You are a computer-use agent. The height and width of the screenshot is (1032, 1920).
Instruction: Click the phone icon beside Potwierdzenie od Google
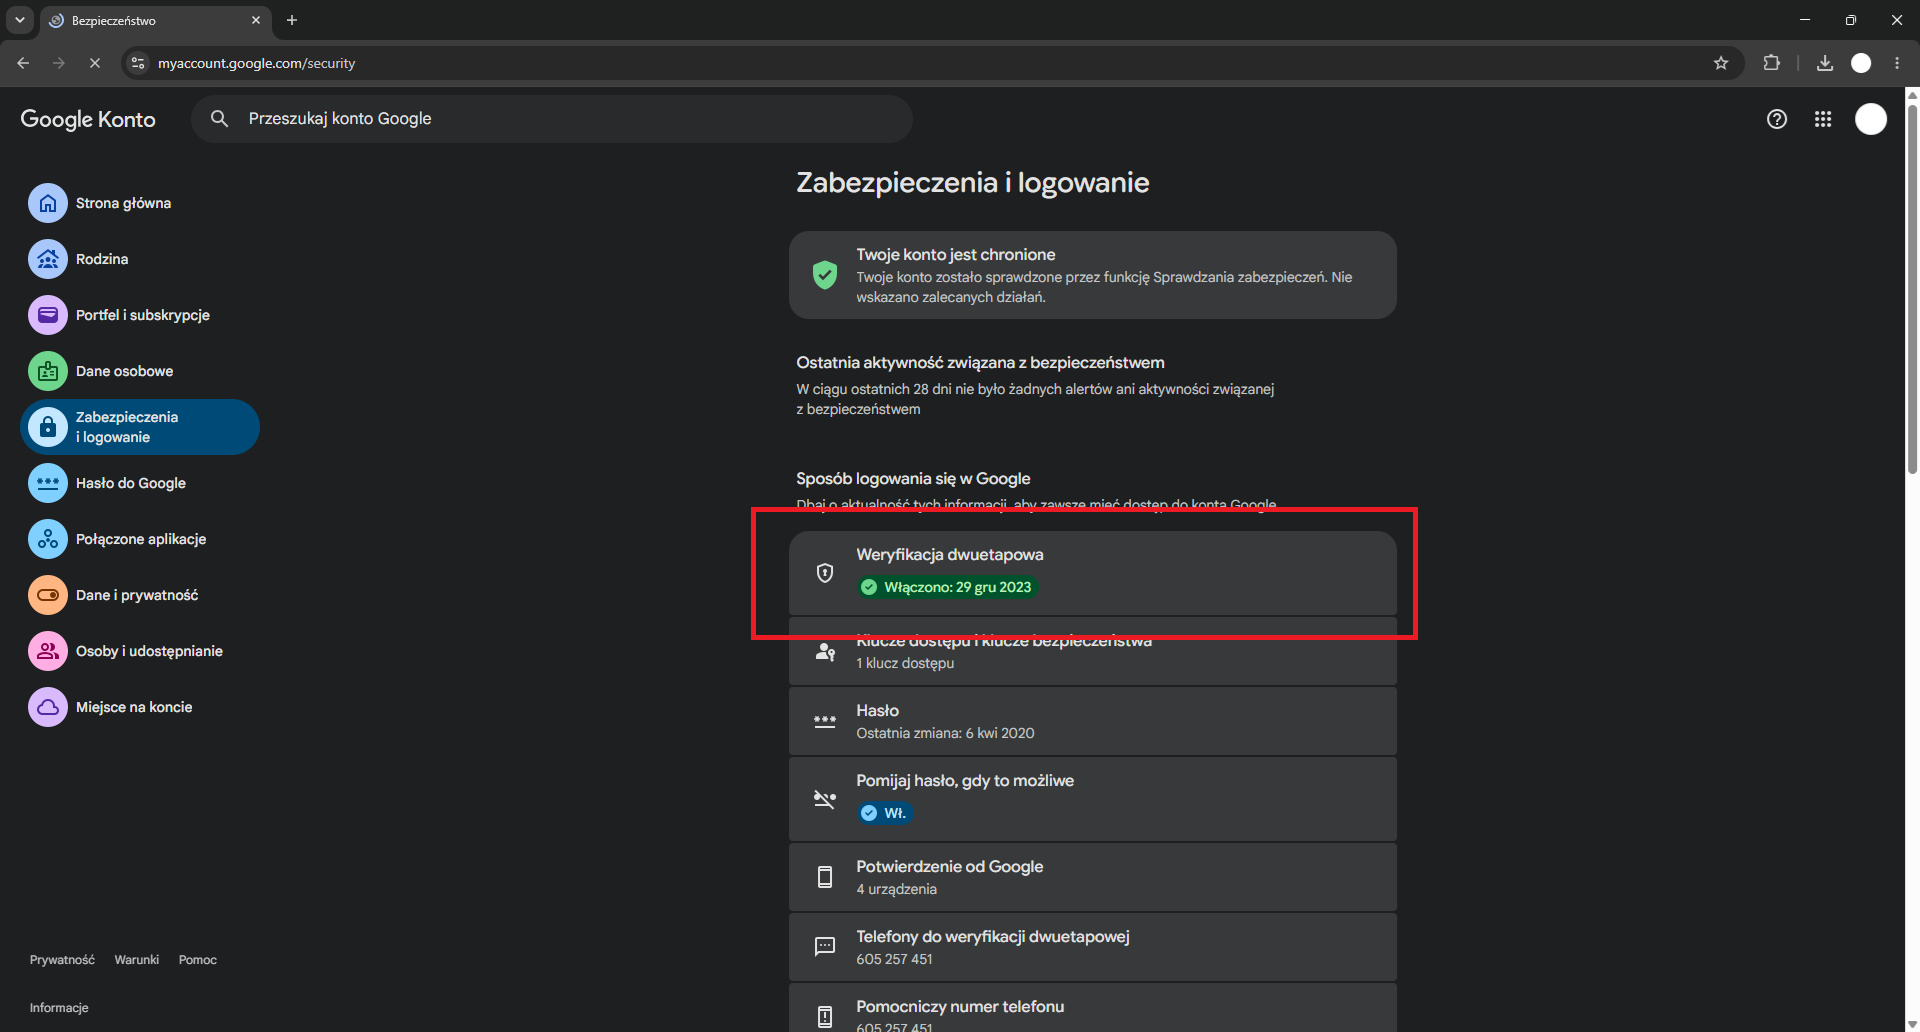click(825, 877)
